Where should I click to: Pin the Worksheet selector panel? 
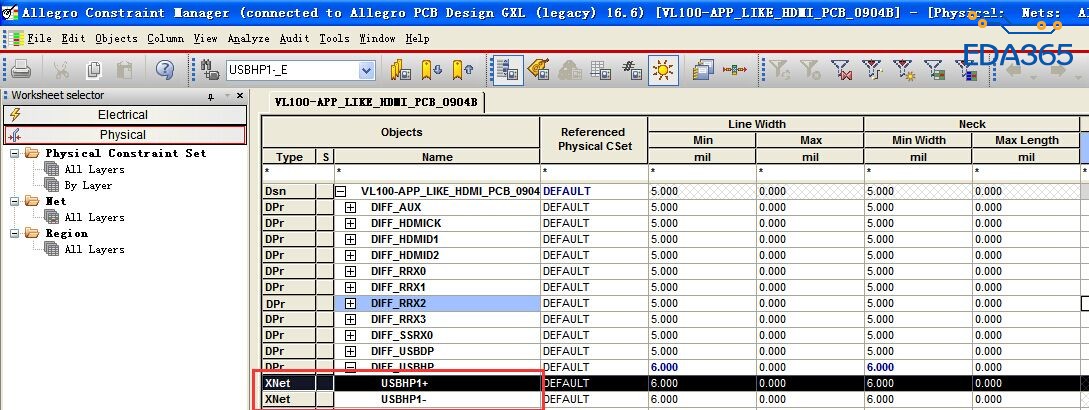(x=211, y=97)
